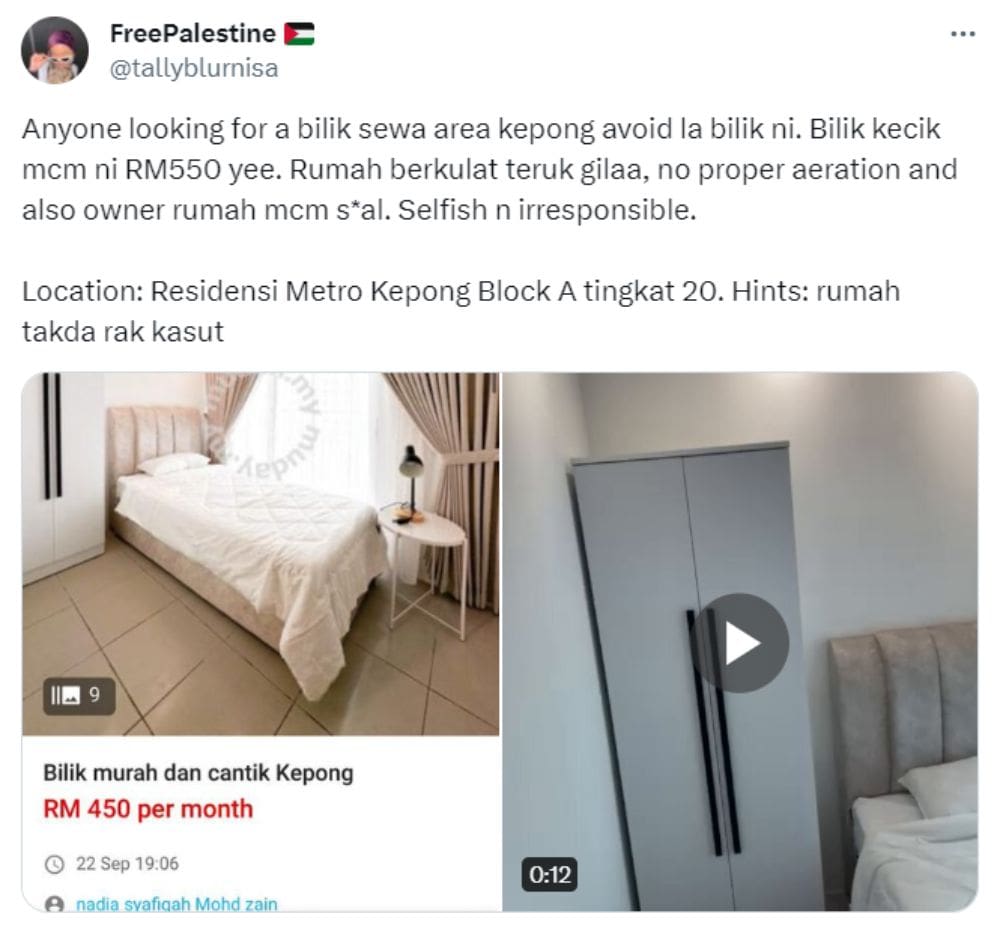This screenshot has width=1000, height=940.
Task: Click the RM 450 per month price
Action: [x=148, y=809]
